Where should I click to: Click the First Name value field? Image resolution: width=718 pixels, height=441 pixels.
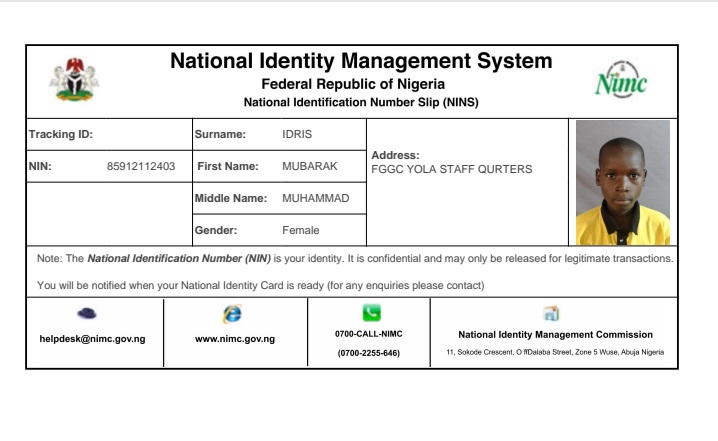coord(310,166)
